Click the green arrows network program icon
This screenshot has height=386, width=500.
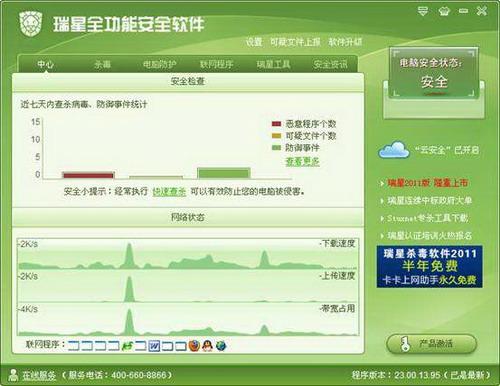127,346
